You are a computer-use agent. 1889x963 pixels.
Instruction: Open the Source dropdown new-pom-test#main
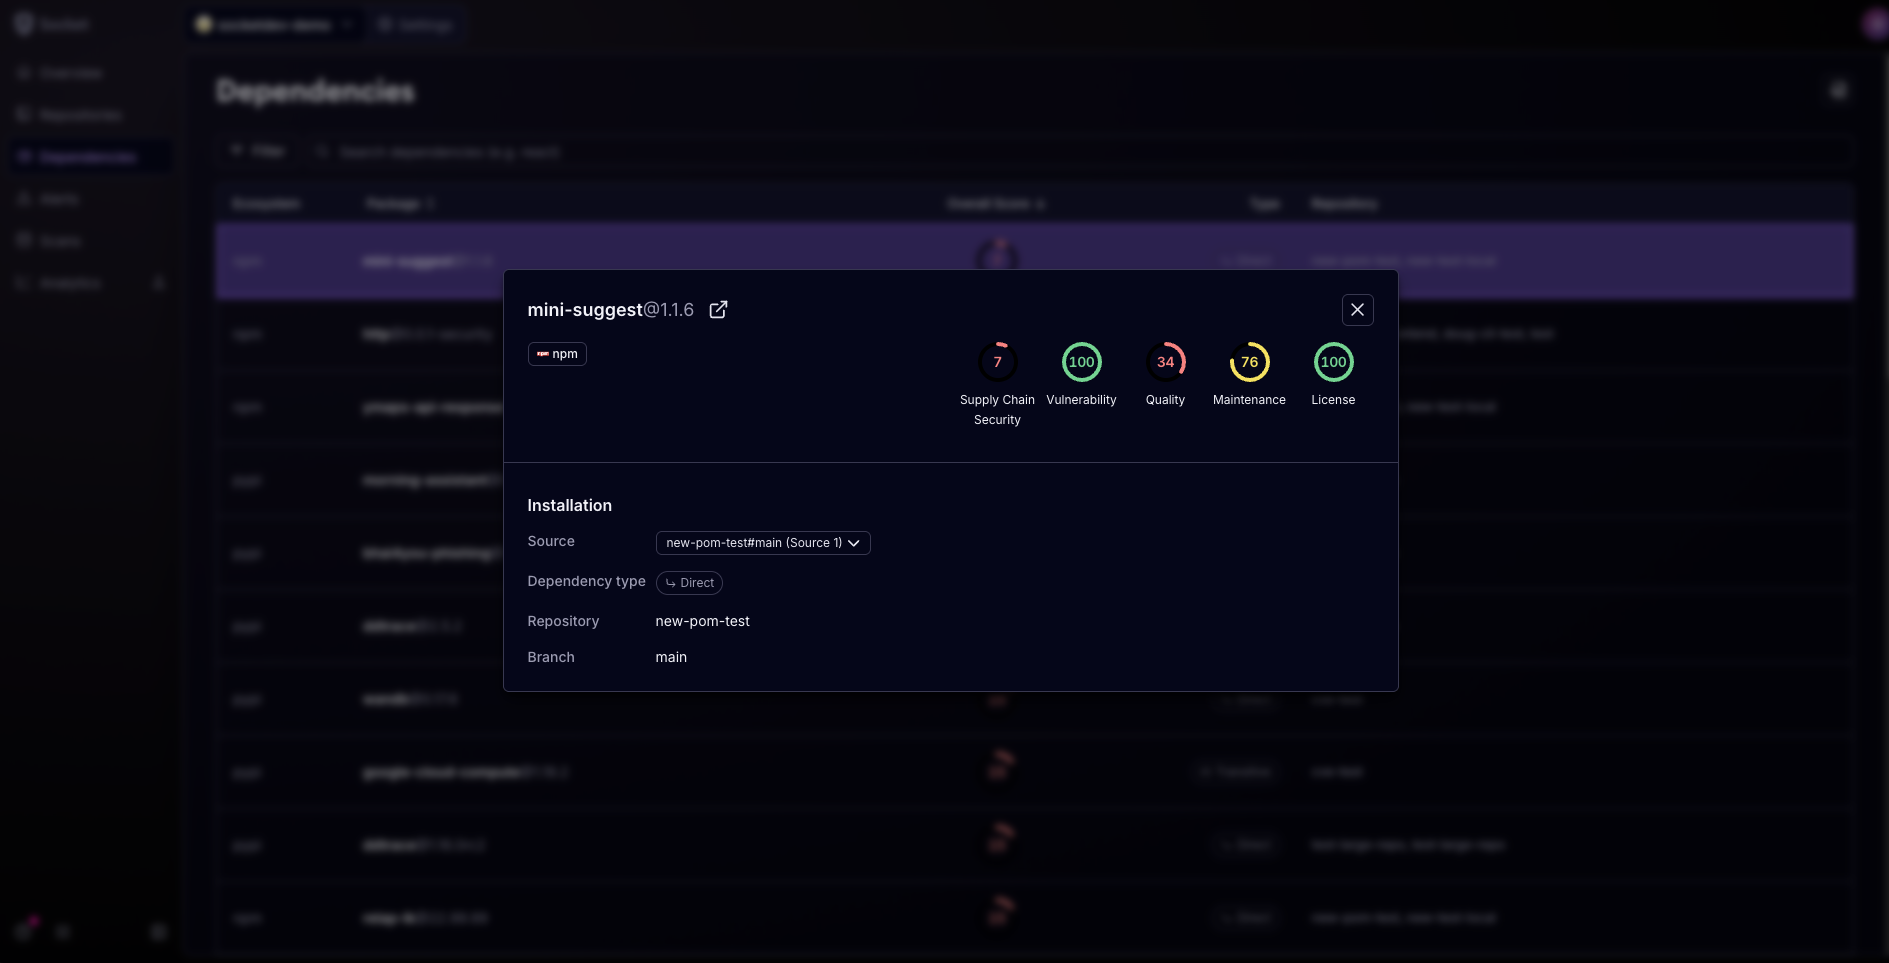tap(763, 543)
